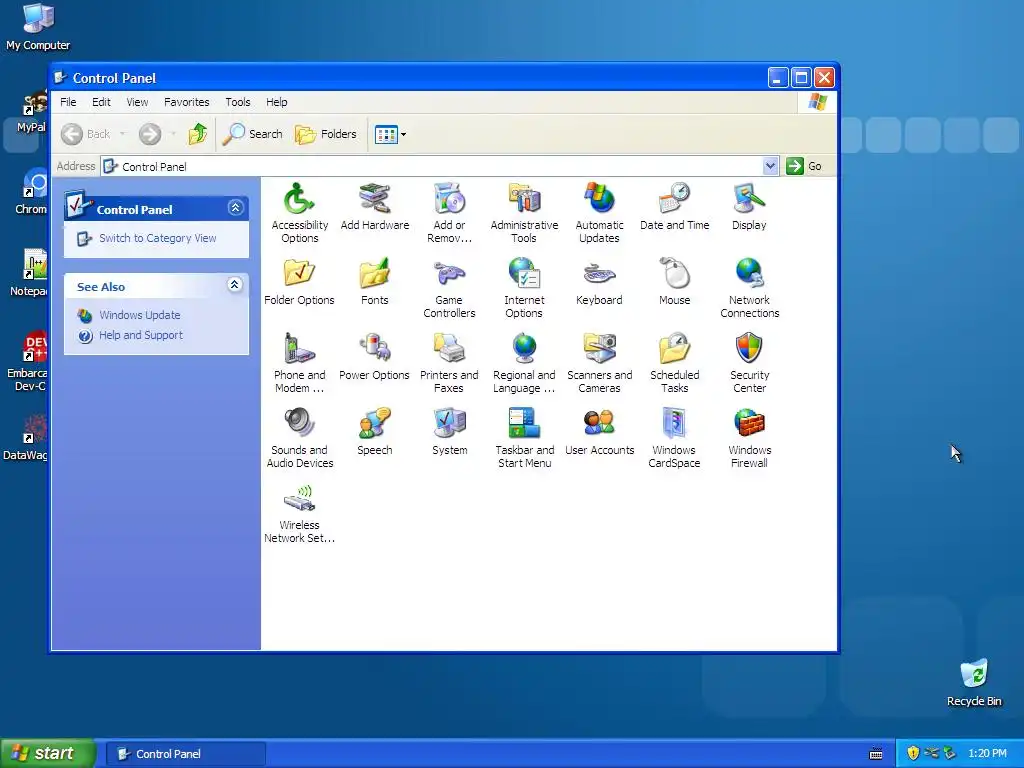Select the Embarcadero Dev-C++ desktop shortcut
1024x768 pixels.
point(27,360)
